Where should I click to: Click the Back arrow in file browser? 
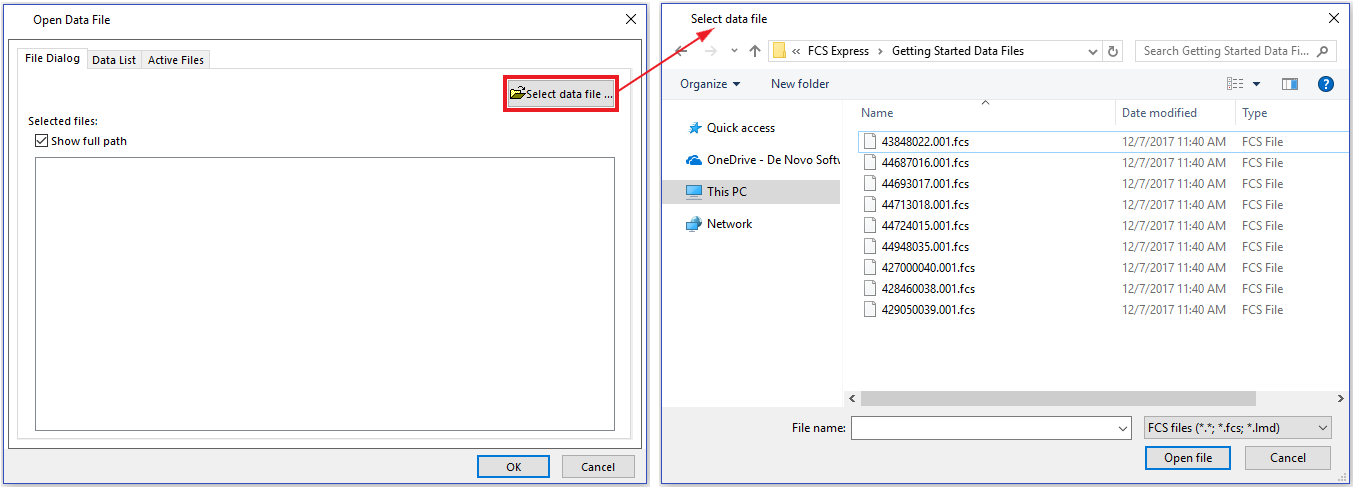pyautogui.click(x=681, y=51)
